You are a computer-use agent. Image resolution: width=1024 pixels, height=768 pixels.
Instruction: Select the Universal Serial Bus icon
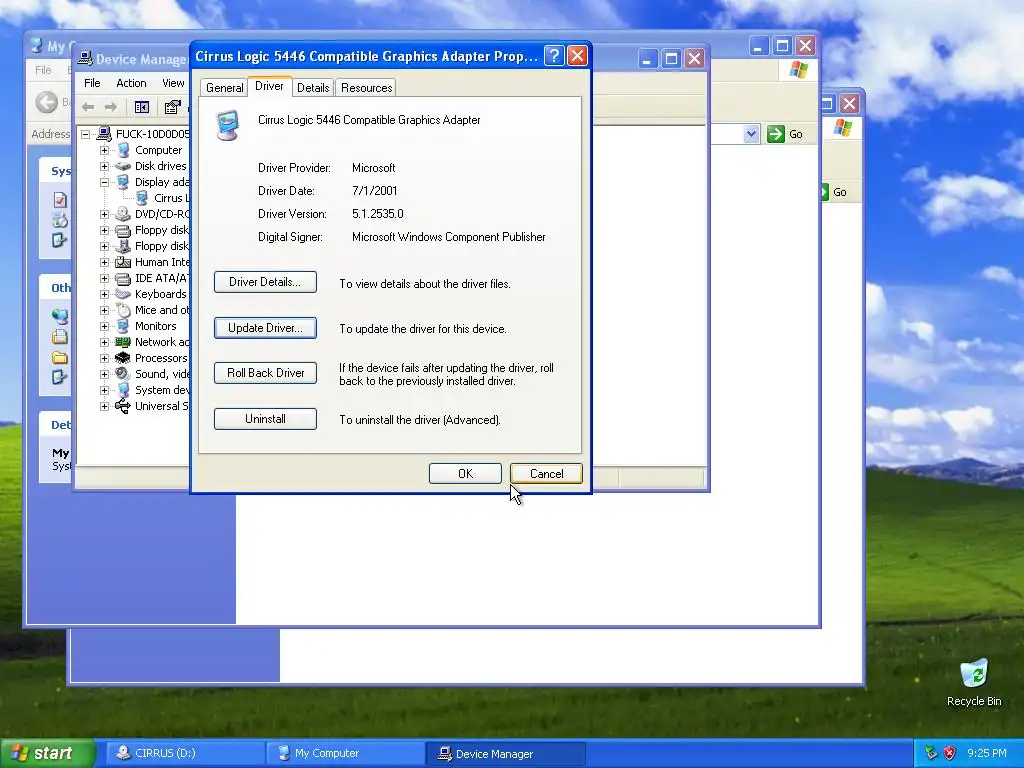pyautogui.click(x=123, y=406)
